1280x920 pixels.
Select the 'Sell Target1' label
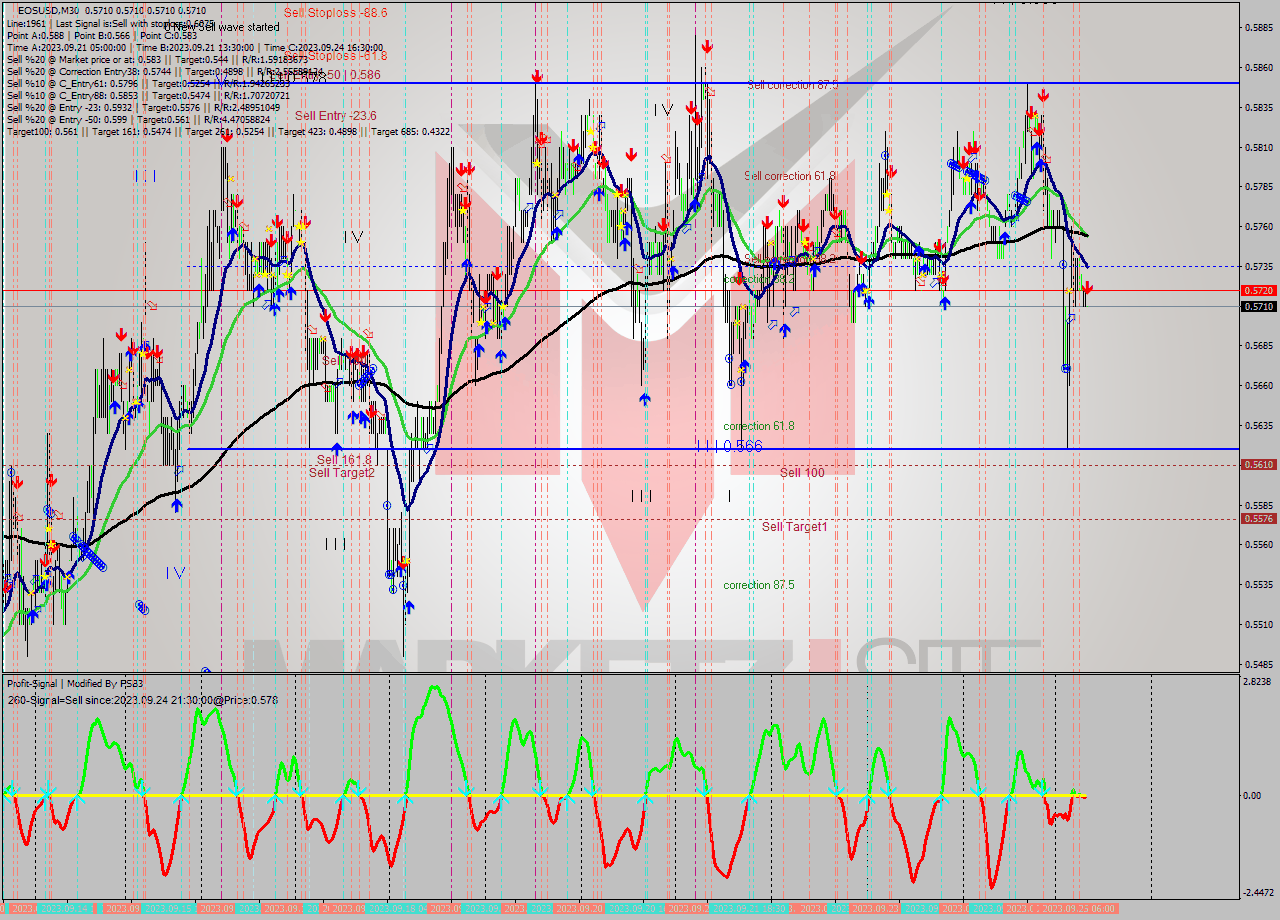pos(794,526)
